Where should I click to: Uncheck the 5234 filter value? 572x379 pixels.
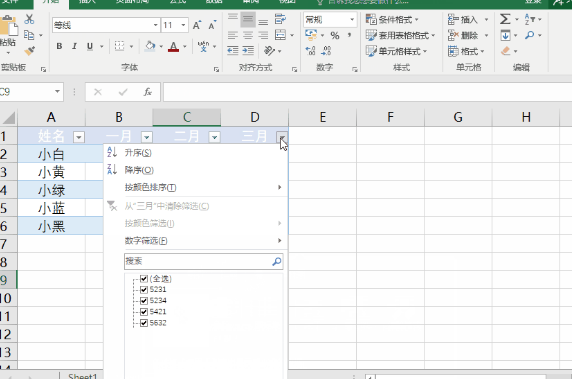pyautogui.click(x=144, y=301)
